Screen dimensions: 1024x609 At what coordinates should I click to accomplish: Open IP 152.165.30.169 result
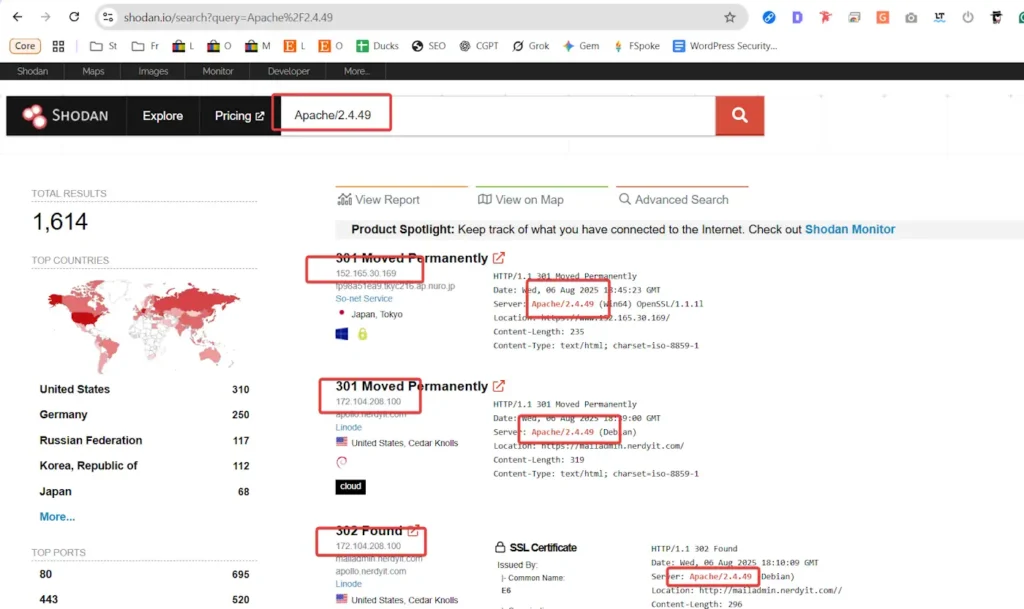(366, 273)
